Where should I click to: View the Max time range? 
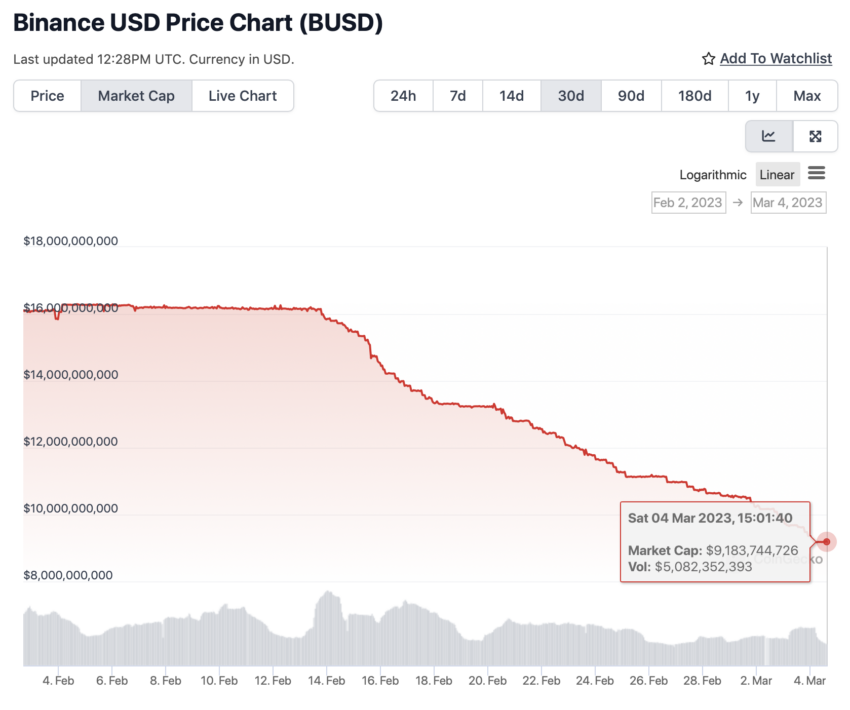[x=807, y=96]
